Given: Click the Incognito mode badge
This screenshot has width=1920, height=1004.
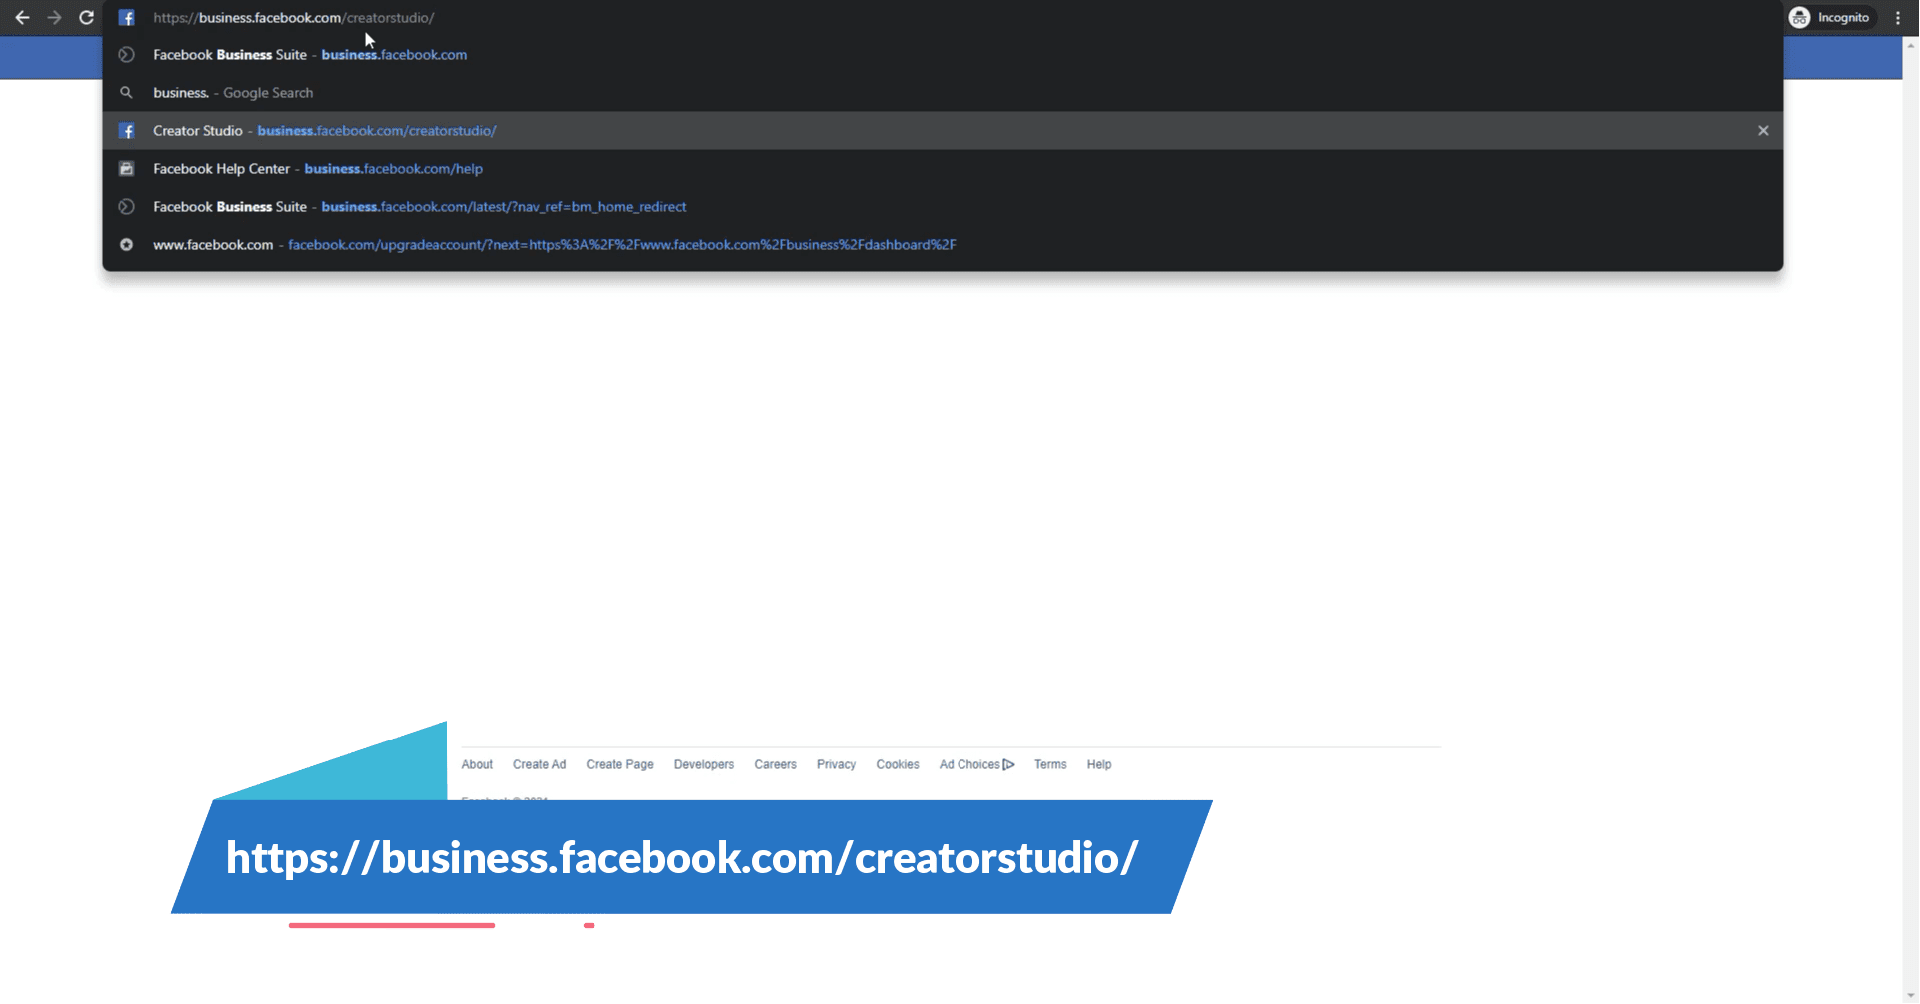Looking at the screenshot, I should [1832, 17].
